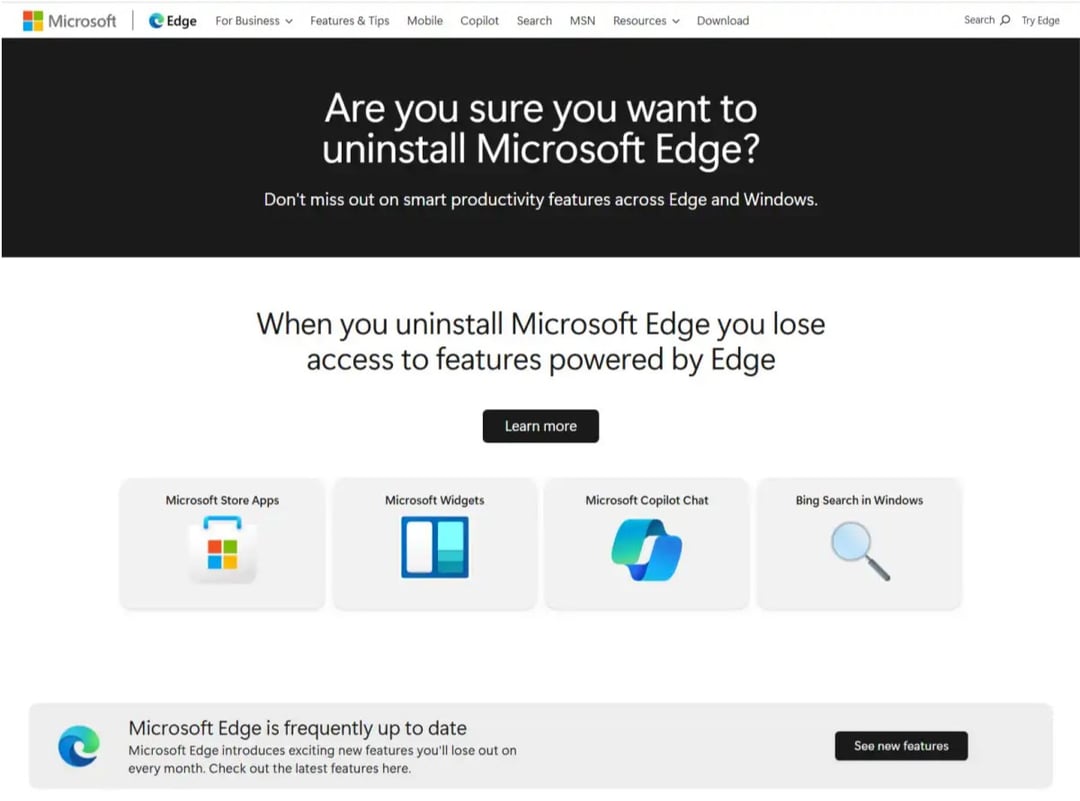
Task: Open the Try Edge link
Action: (x=1041, y=20)
